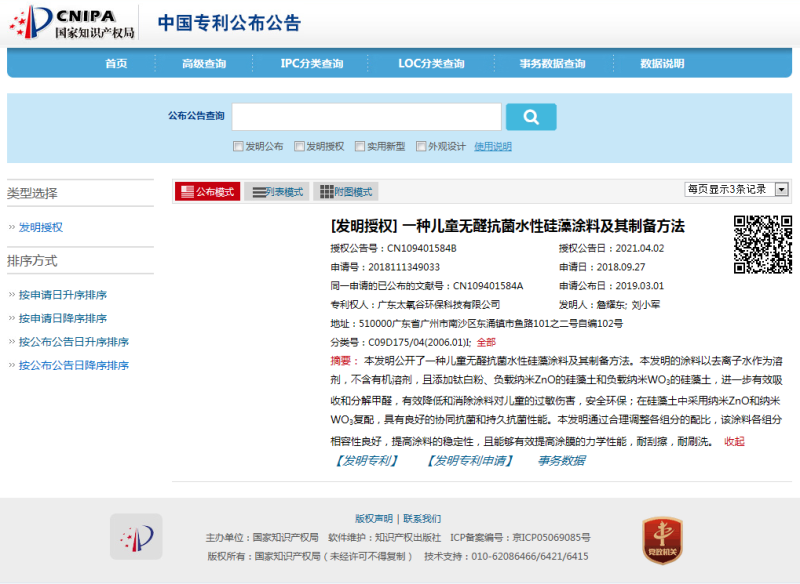Click the magnifier search button
Image resolution: width=800 pixels, height=584 pixels.
pyautogui.click(x=530, y=117)
